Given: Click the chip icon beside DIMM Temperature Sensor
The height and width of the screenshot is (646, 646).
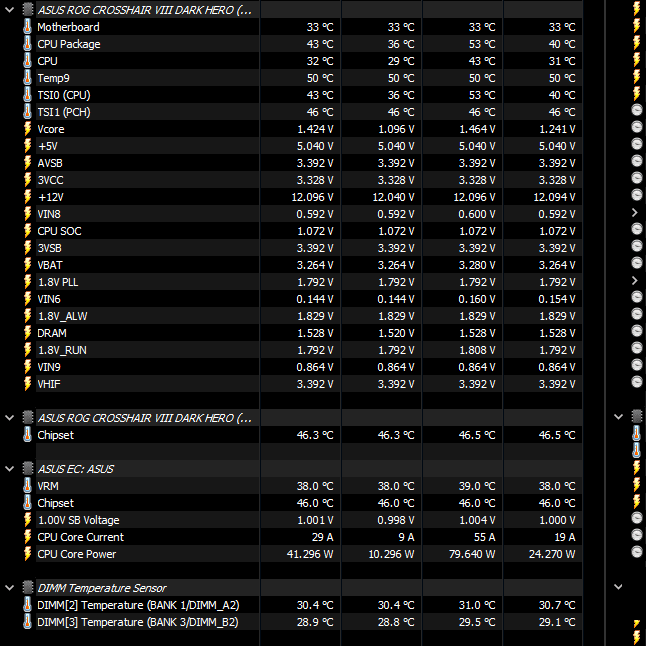Looking at the screenshot, I should (x=28, y=588).
